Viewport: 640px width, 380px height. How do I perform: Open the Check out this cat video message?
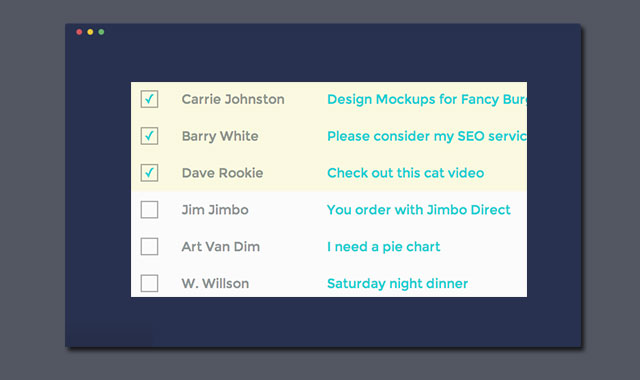point(406,173)
